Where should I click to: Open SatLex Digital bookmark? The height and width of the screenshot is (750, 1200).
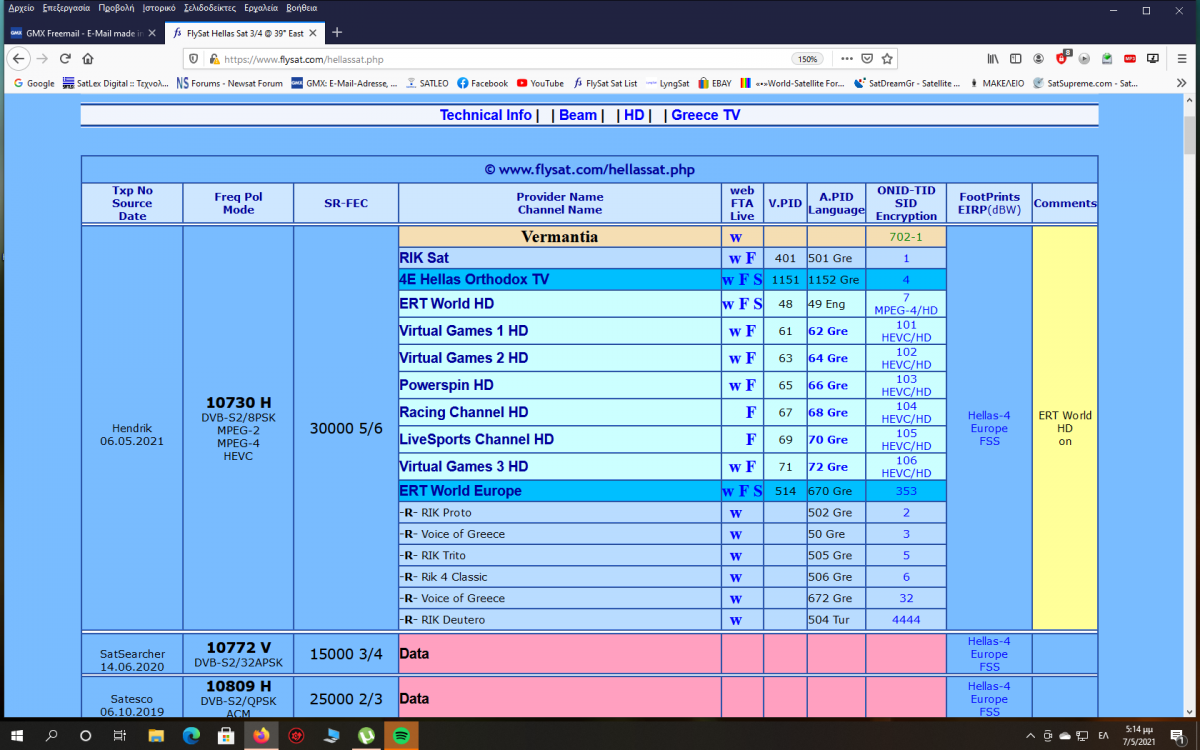116,83
